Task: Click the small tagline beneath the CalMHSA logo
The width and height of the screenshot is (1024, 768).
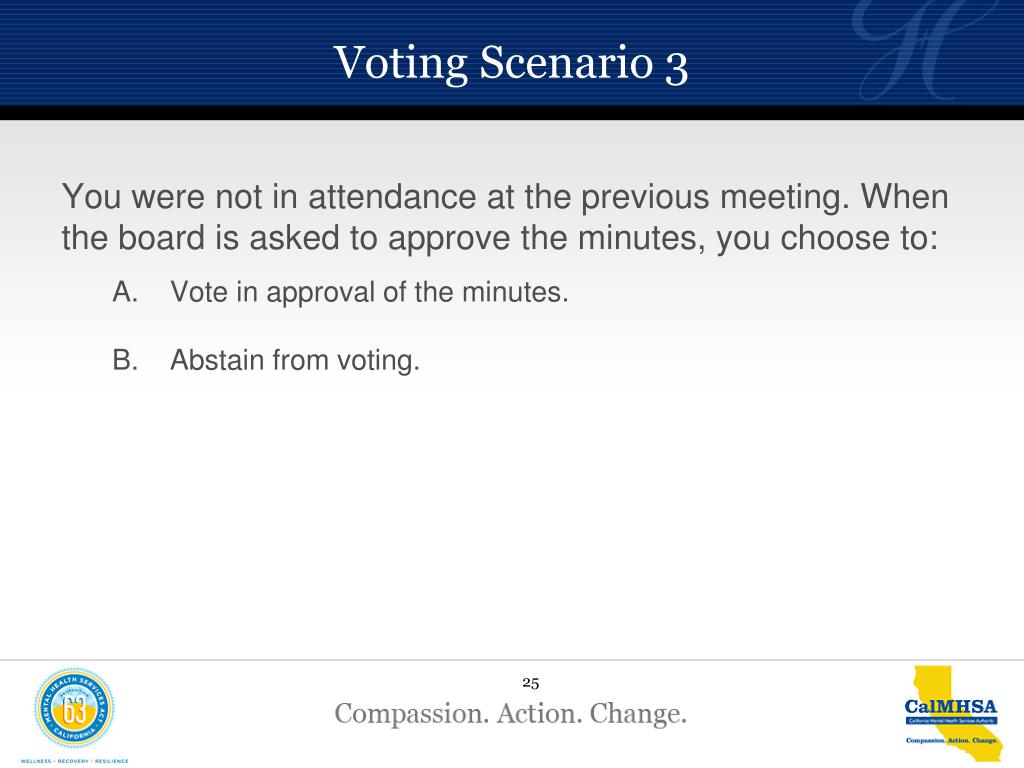Action: (951, 740)
